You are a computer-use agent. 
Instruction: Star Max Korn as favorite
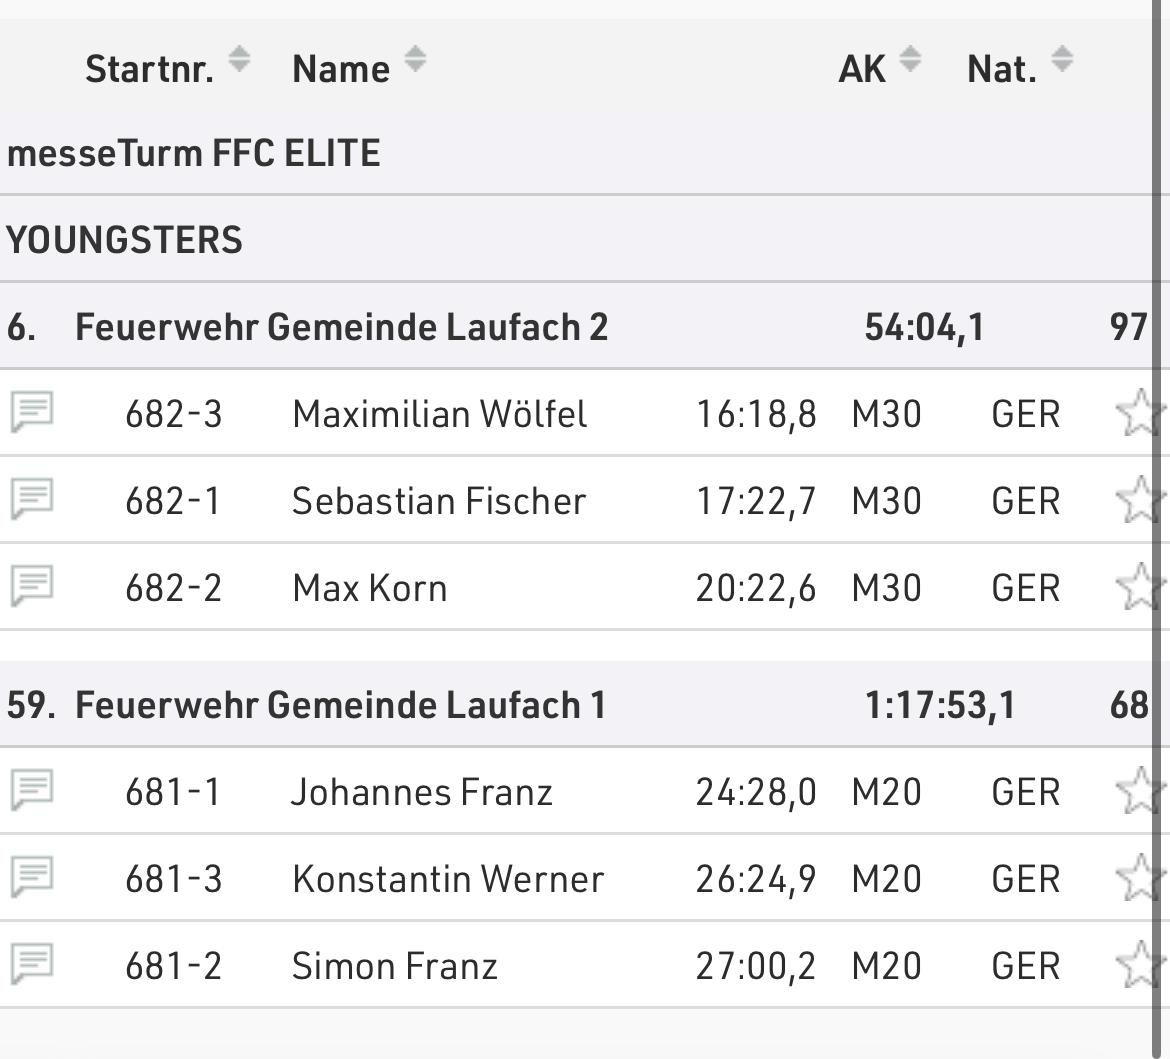point(1138,587)
